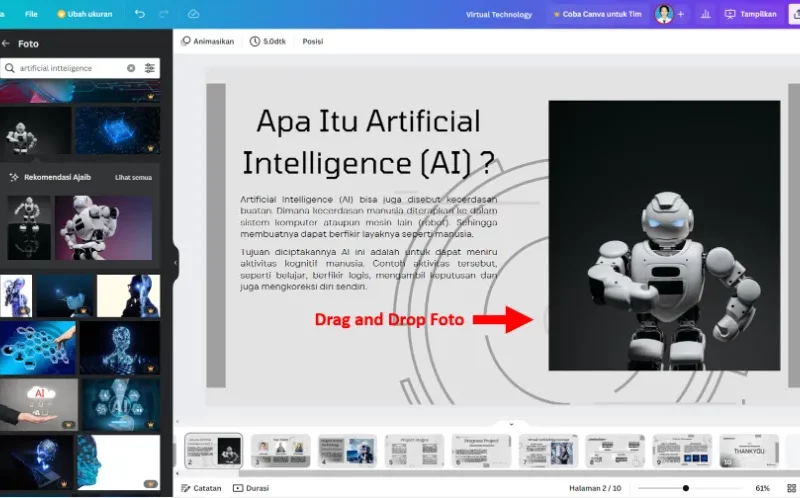Open the analytics bar chart icon
This screenshot has height=498, width=800.
point(706,14)
